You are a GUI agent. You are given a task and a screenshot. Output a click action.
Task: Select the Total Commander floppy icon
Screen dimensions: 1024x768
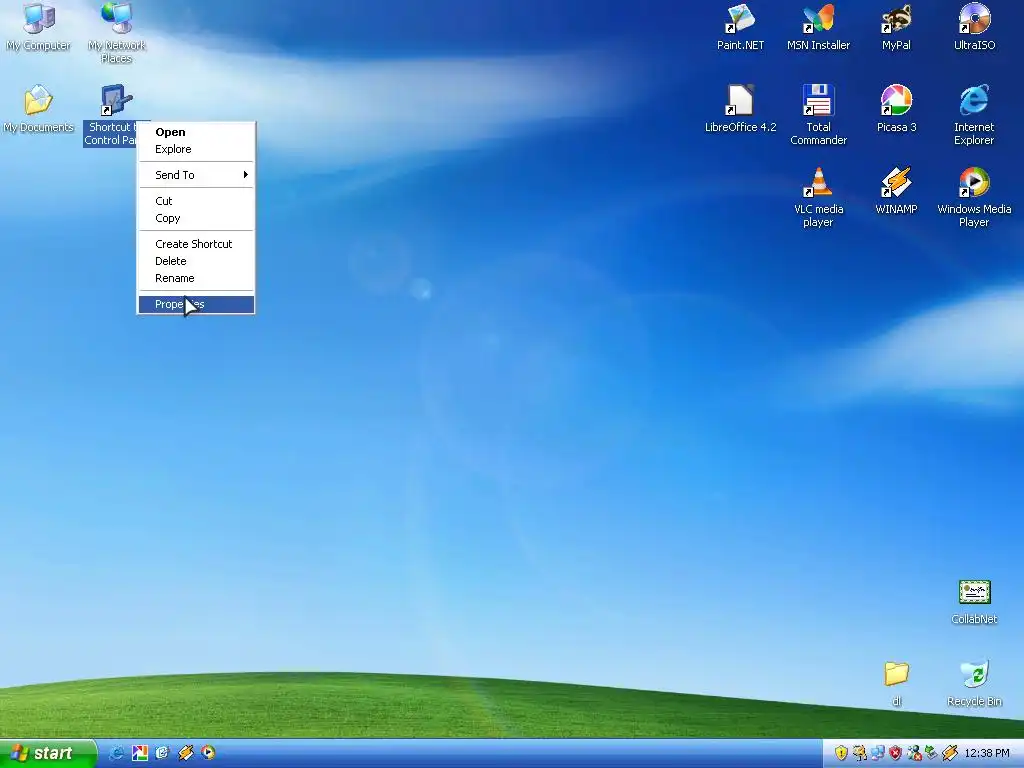click(x=818, y=115)
